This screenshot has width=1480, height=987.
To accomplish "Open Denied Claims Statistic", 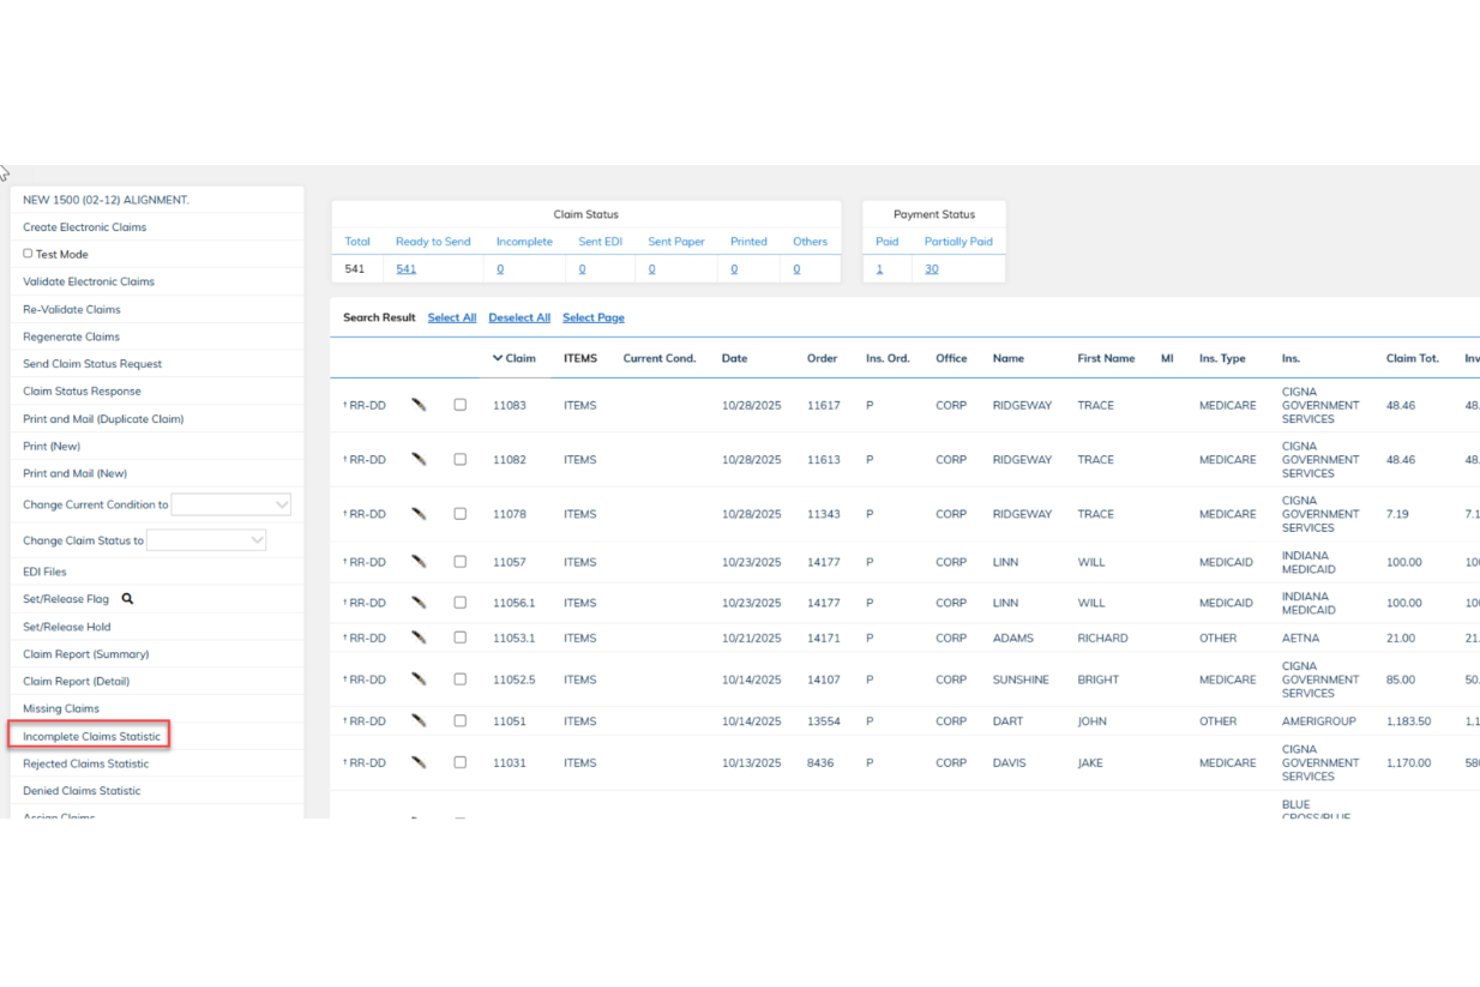I will coord(82,791).
